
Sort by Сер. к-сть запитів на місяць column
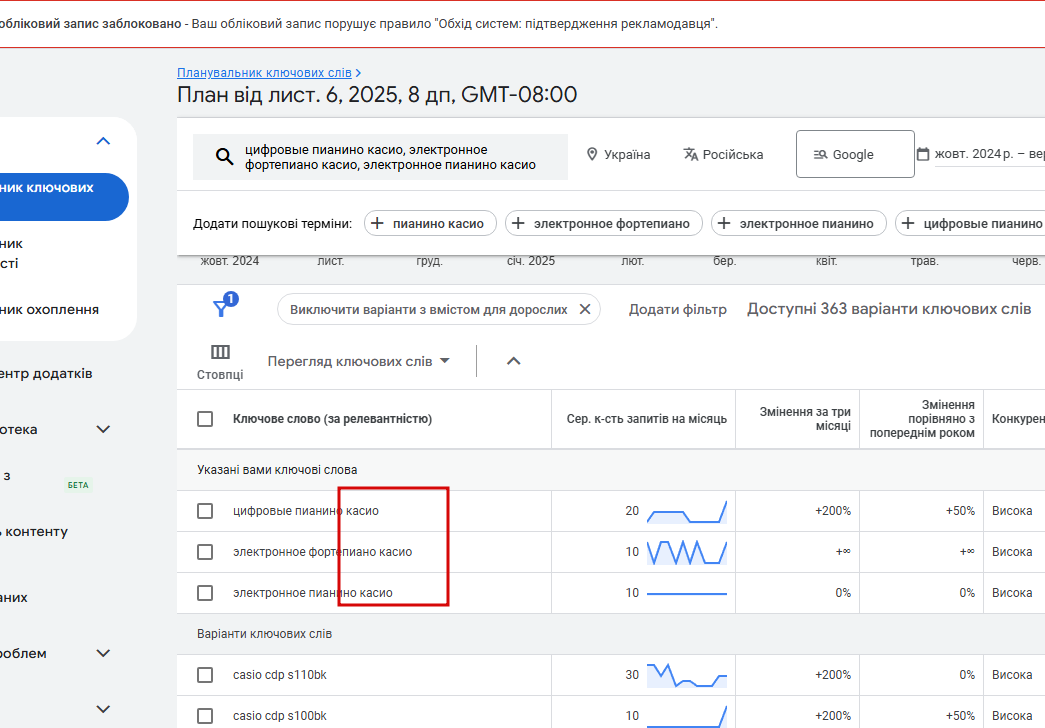[x=646, y=419]
